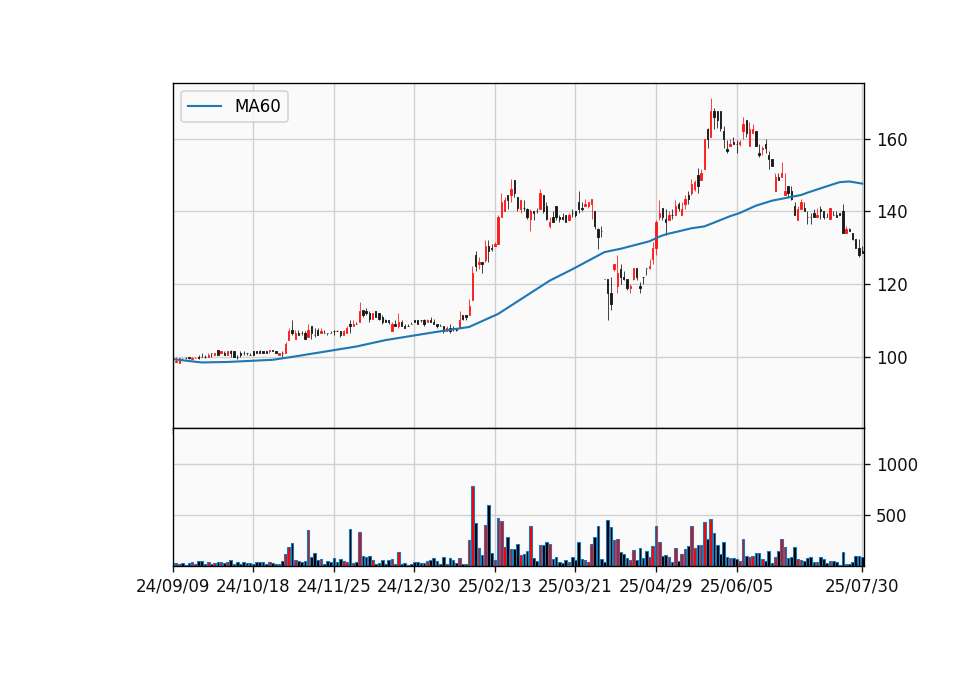Click the 160 price axis value

coord(892,140)
